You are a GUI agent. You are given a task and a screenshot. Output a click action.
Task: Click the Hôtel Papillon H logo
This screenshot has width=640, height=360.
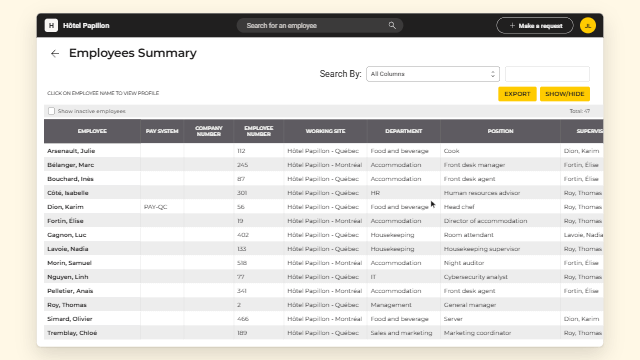(51, 25)
